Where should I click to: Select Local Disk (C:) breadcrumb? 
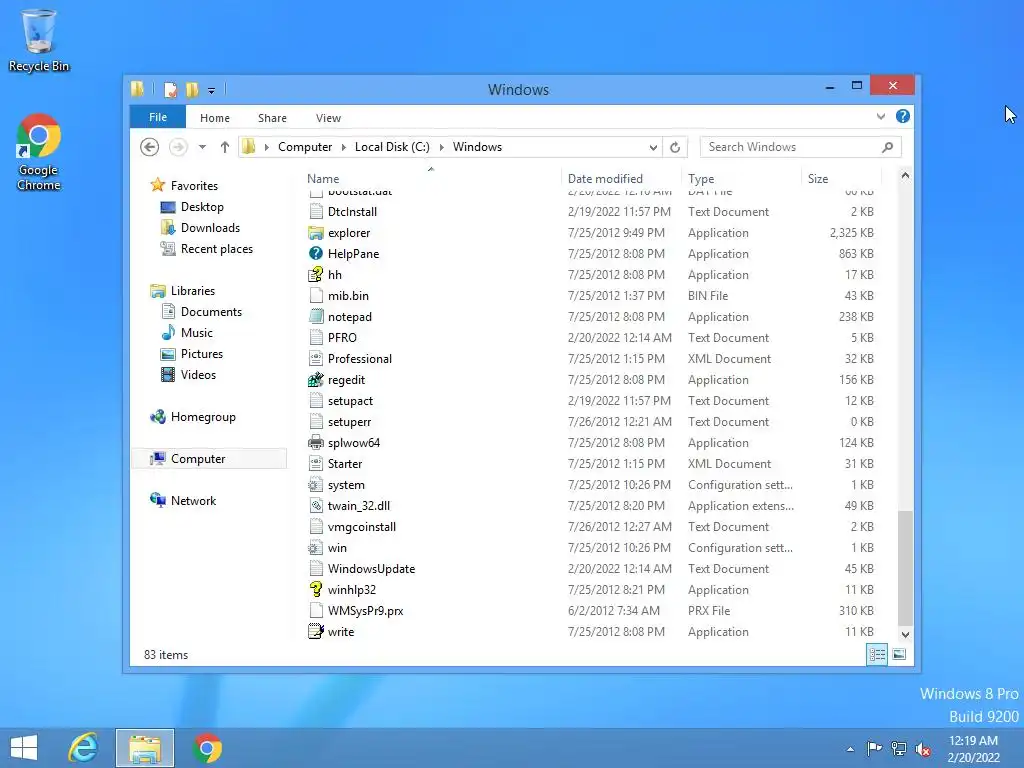[392, 147]
